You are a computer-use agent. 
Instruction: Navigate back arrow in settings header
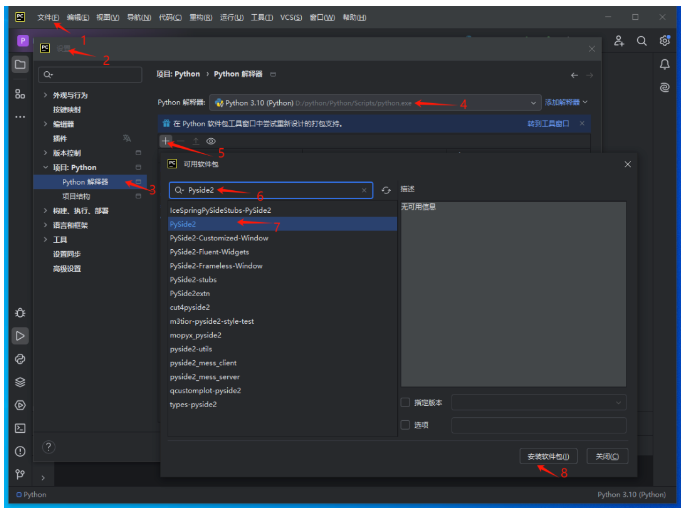click(574, 75)
